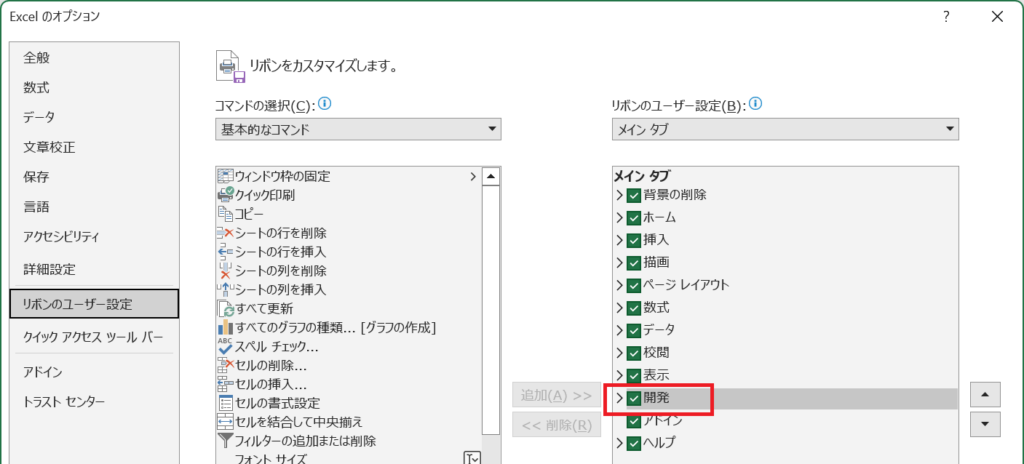The image size is (1024, 464).
Task: Open the 言語 options category
Action: coord(94,208)
